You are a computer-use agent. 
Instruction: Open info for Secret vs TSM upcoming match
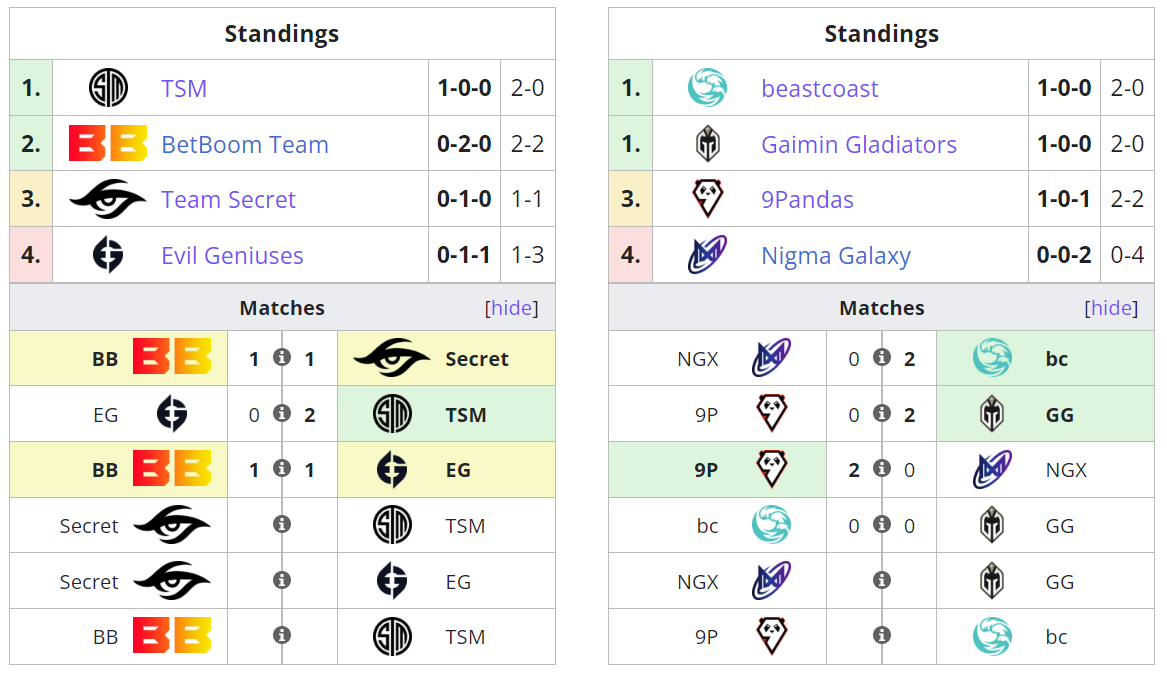tap(282, 524)
